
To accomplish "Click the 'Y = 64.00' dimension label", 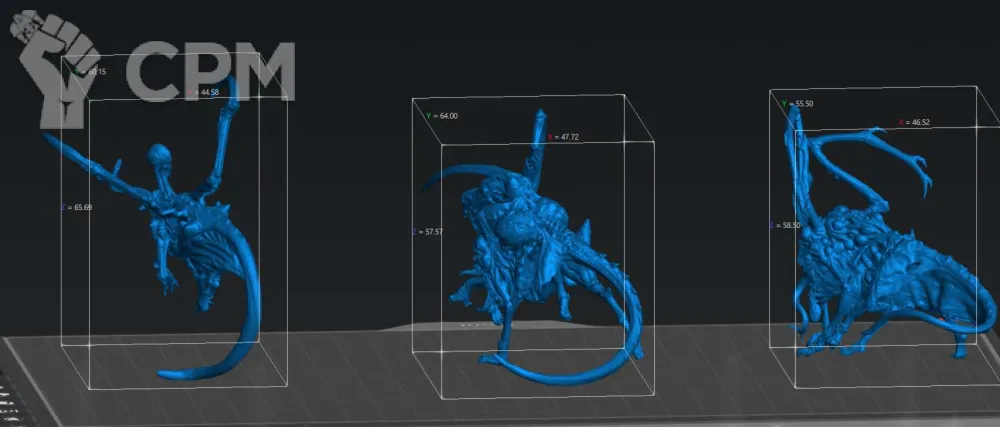I will pos(442,116).
